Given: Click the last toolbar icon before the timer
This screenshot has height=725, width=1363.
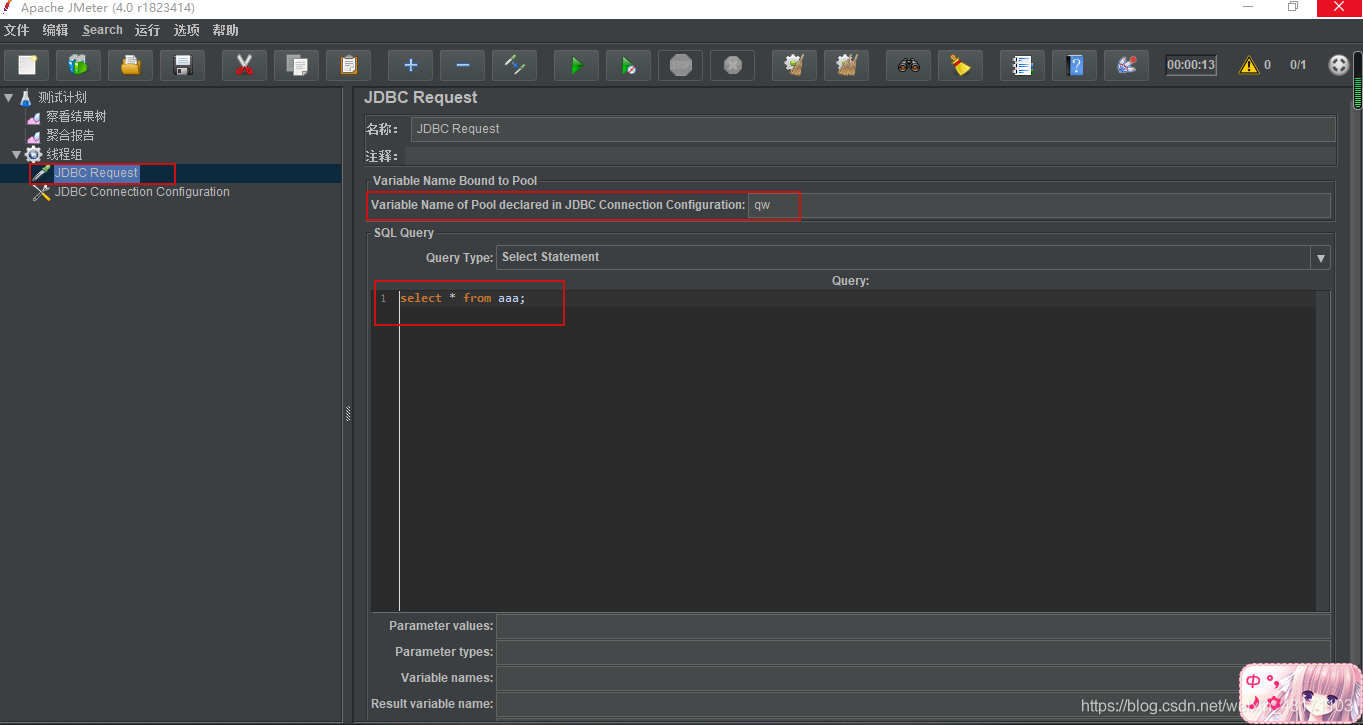Looking at the screenshot, I should [x=1126, y=65].
